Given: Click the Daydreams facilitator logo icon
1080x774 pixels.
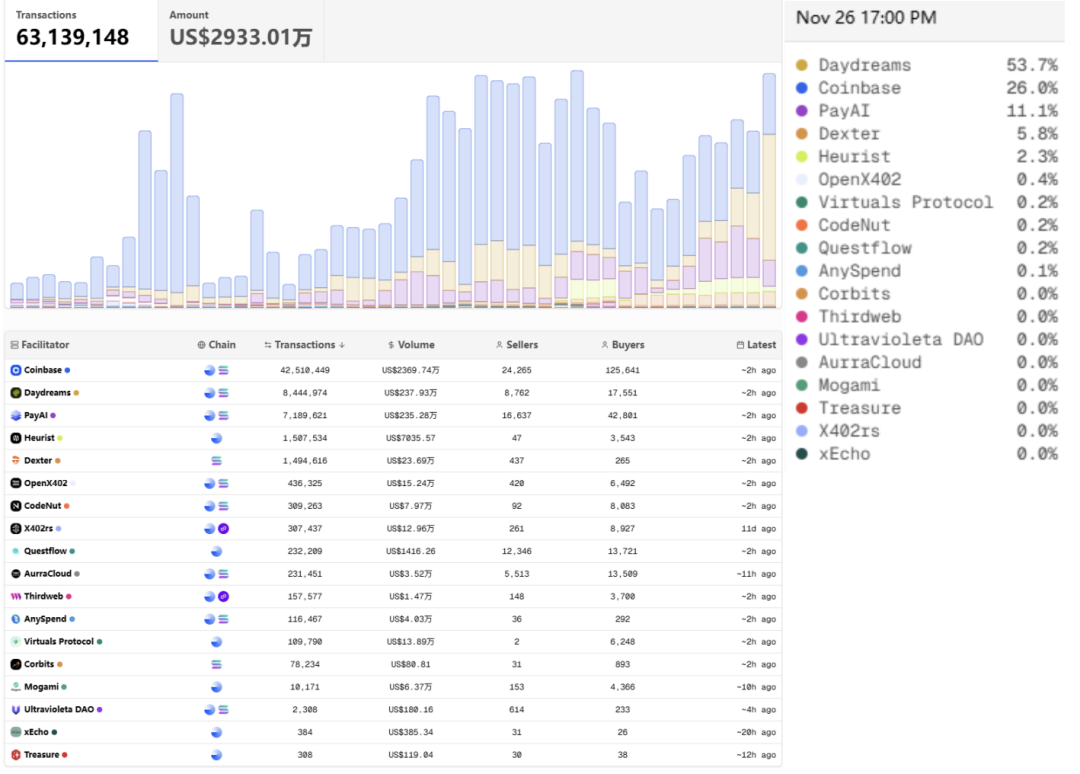Looking at the screenshot, I should tap(16, 393).
